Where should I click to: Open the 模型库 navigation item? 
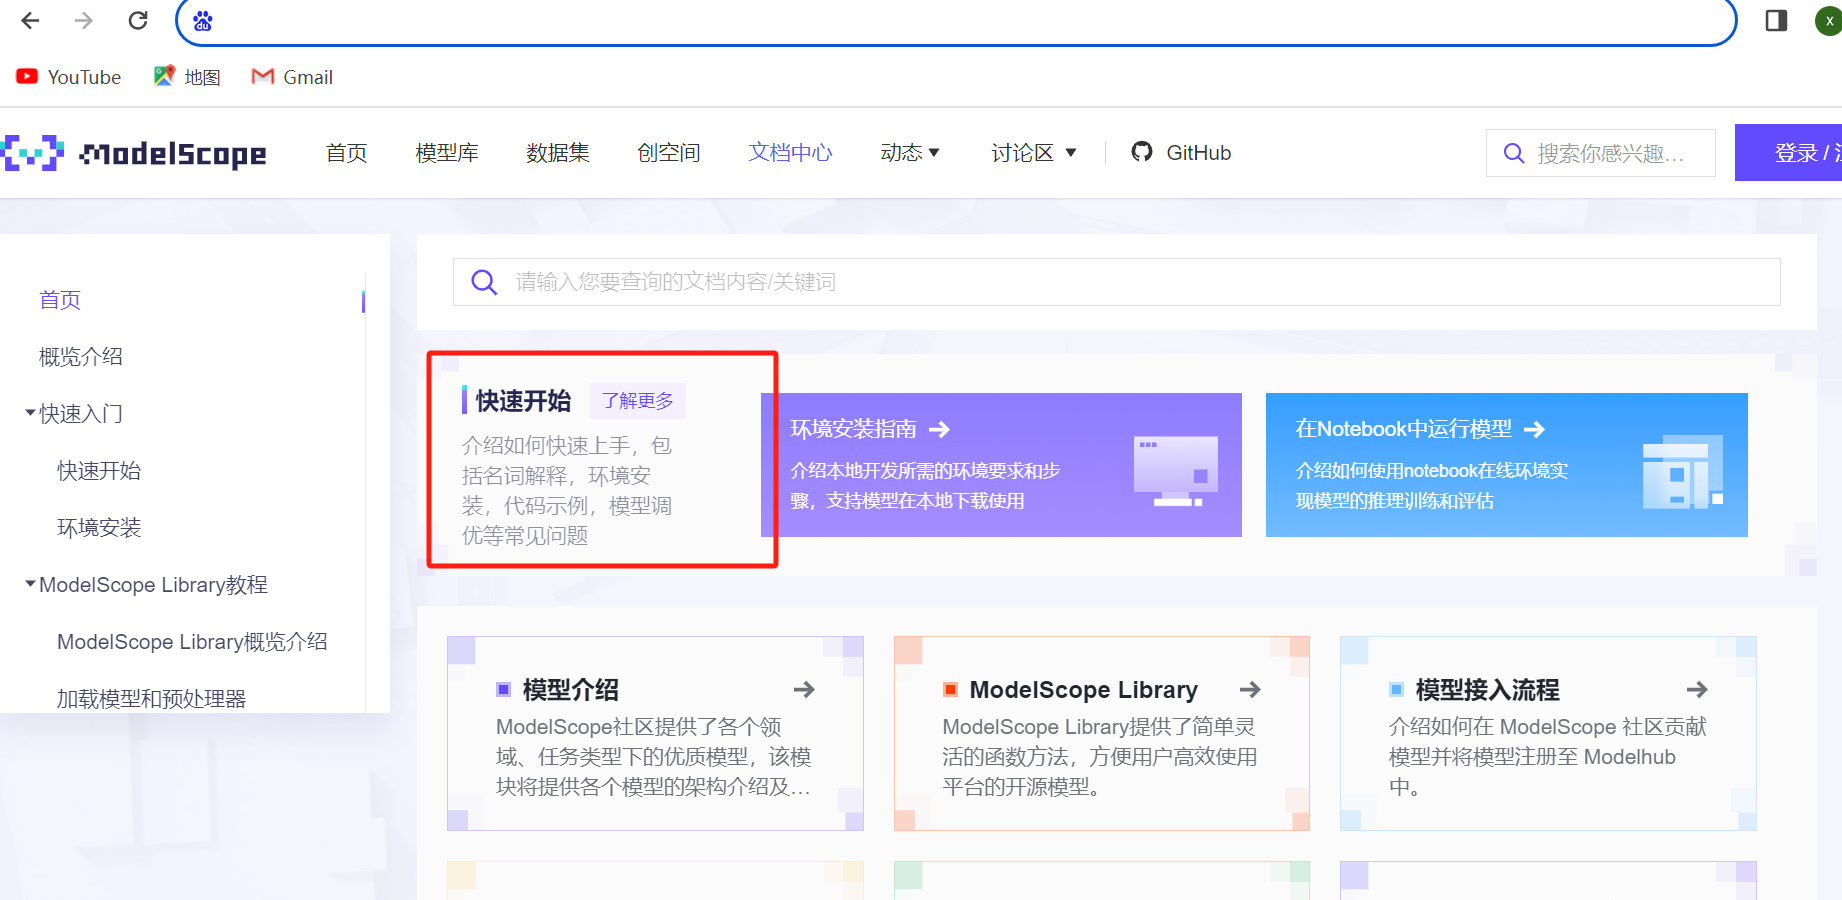447,153
